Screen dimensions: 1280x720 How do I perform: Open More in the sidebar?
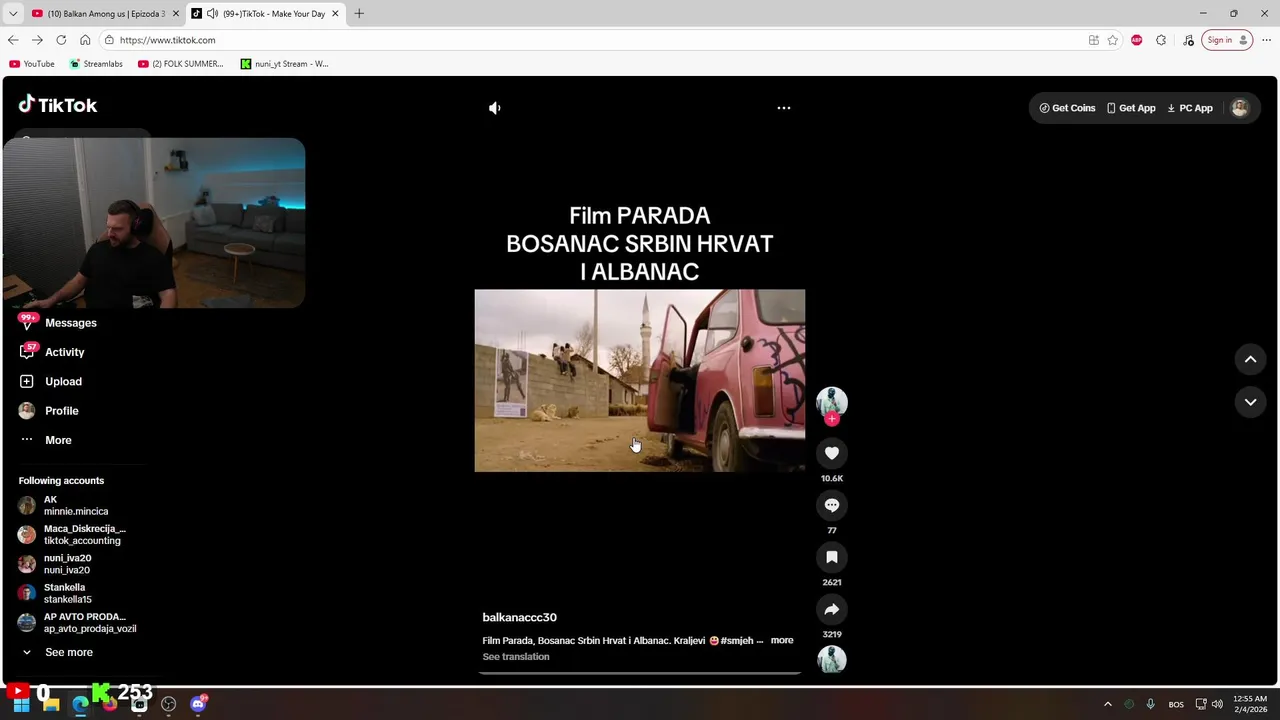[x=58, y=440]
